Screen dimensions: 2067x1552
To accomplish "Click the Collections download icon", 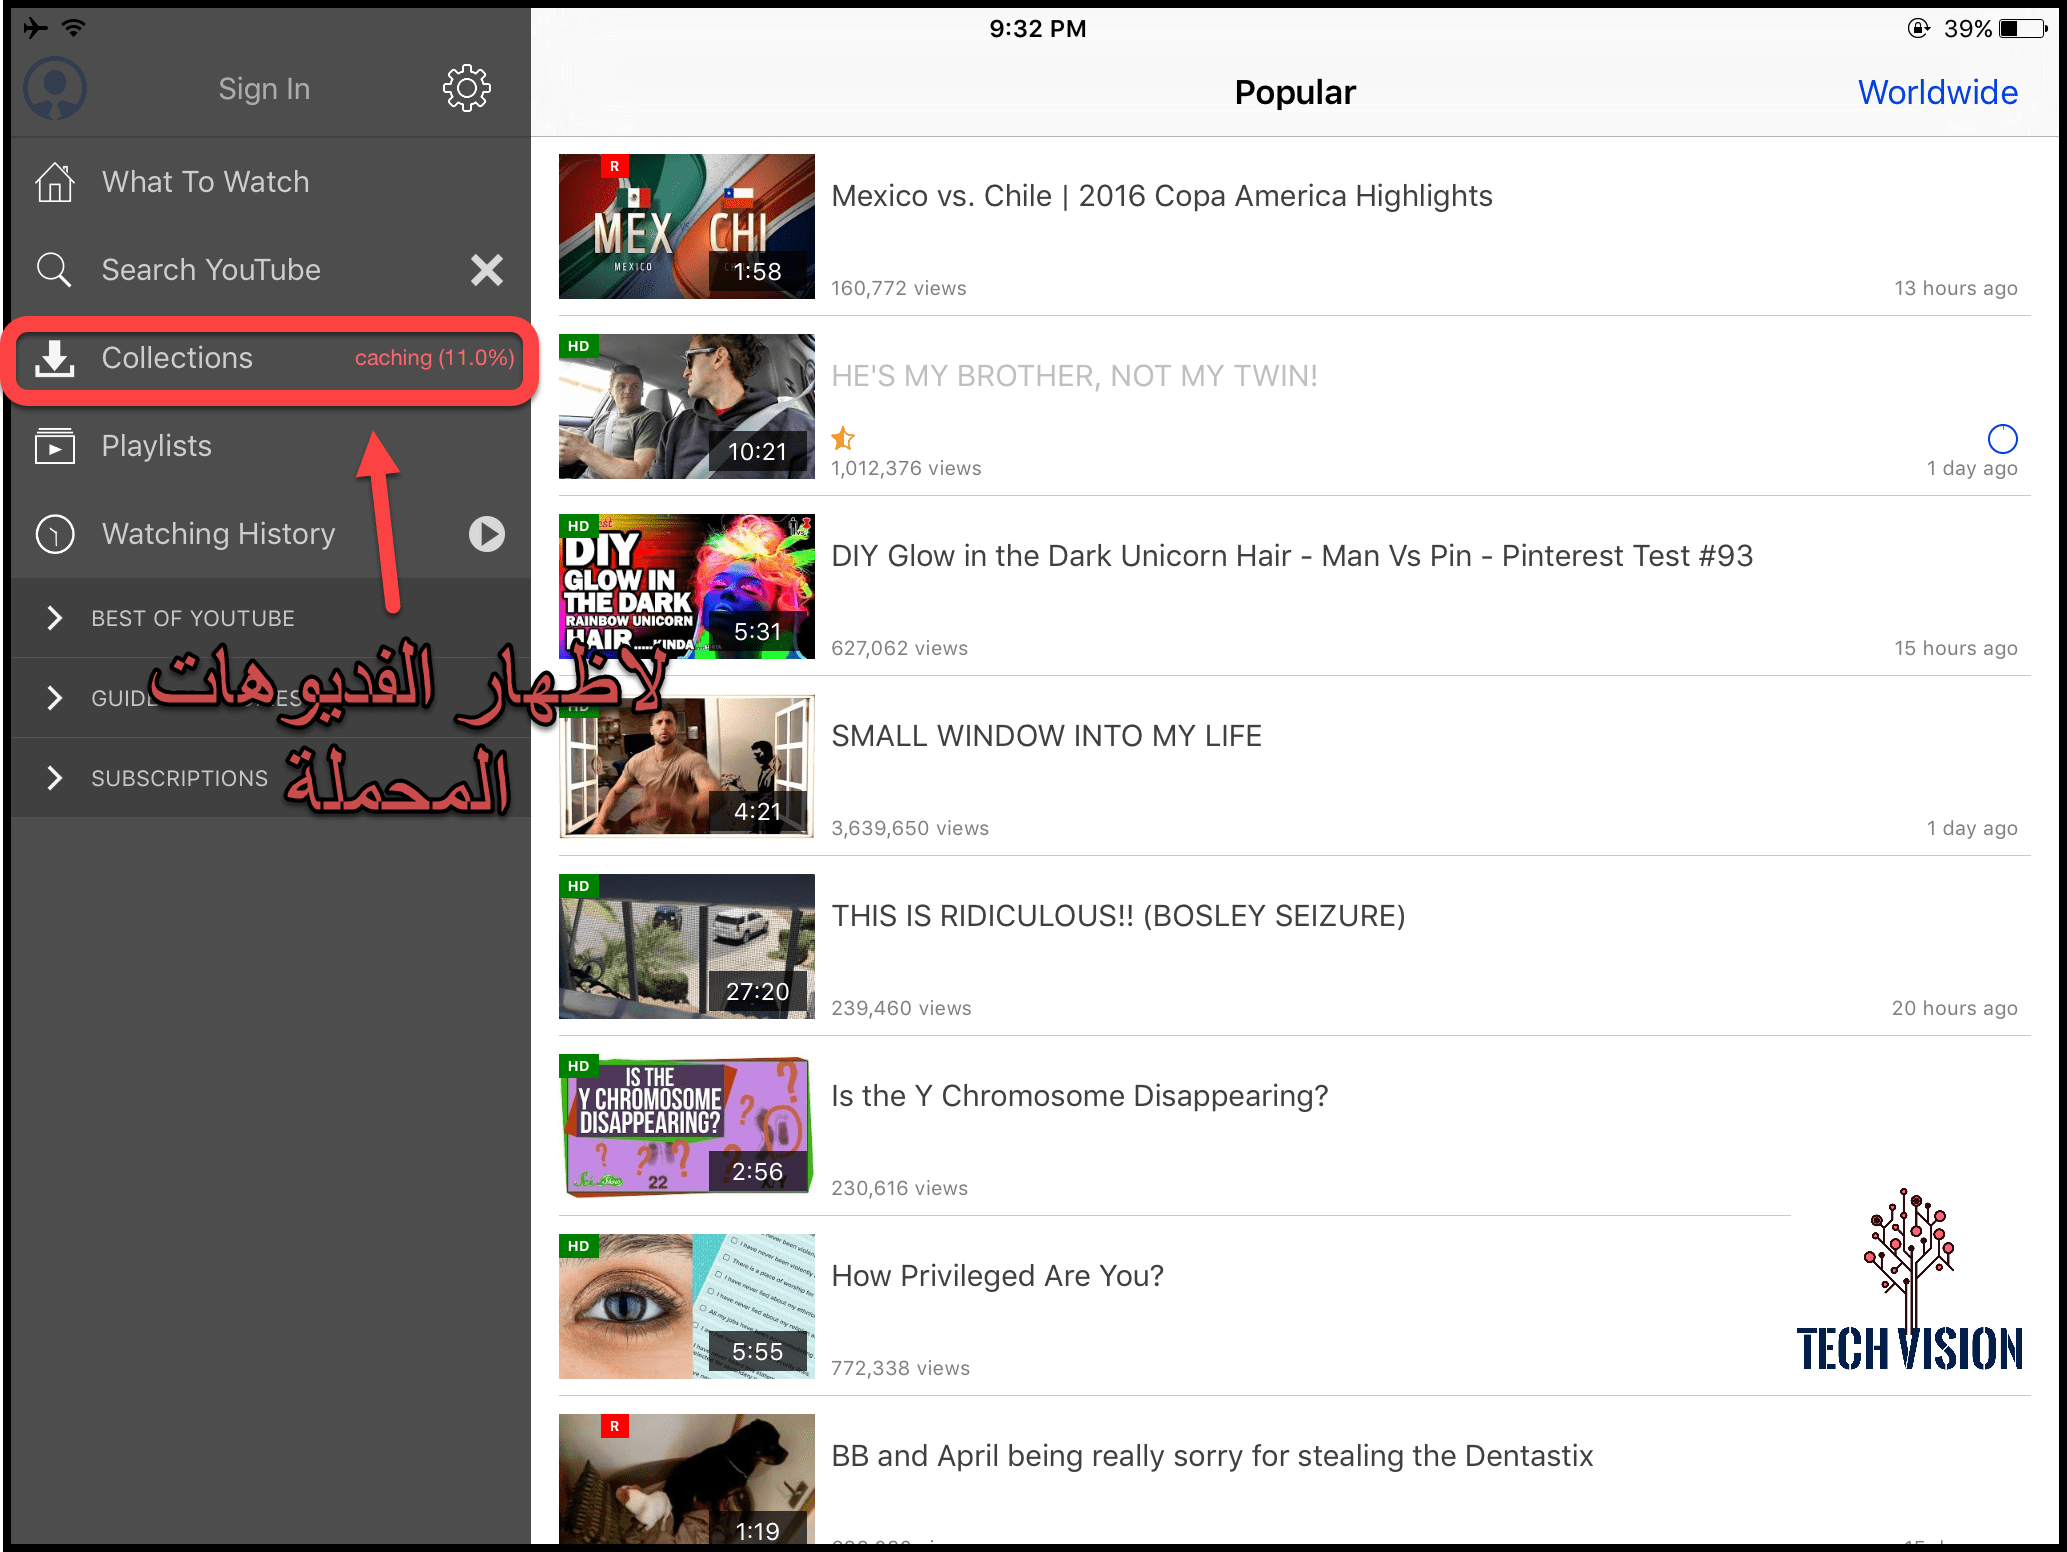I will click(x=55, y=358).
